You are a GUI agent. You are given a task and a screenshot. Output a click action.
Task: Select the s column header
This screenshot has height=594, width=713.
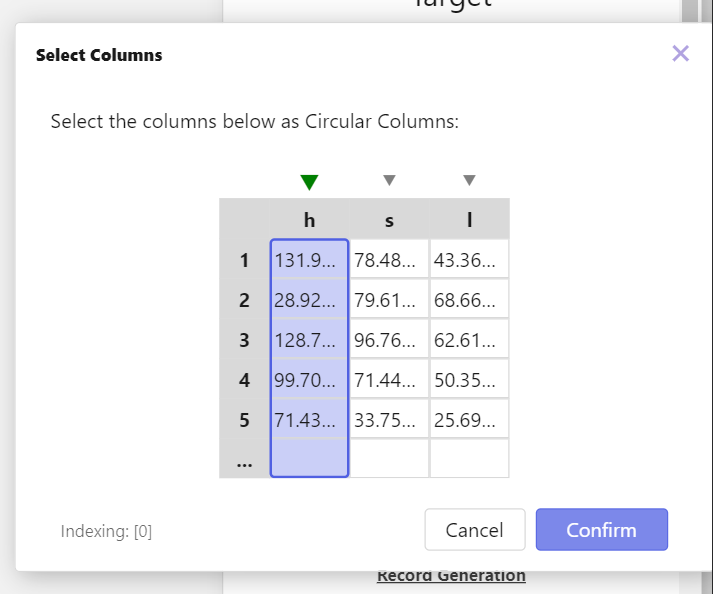coord(389,219)
